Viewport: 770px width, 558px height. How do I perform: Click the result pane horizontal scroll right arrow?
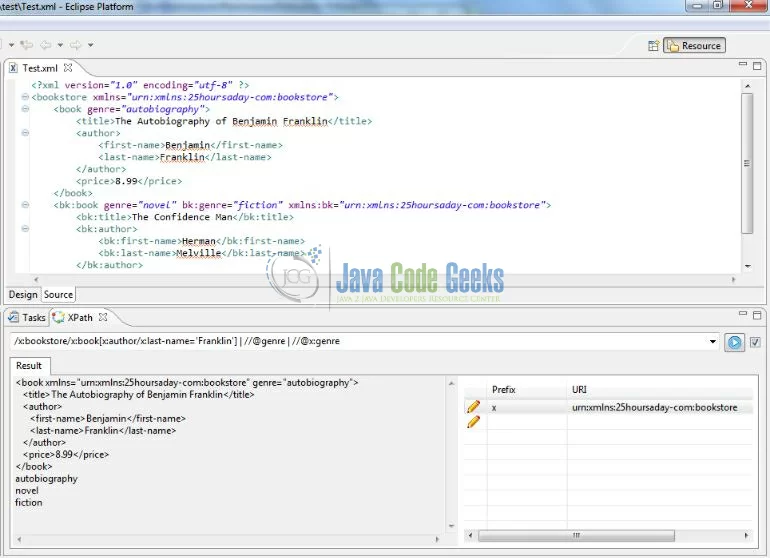[x=437, y=539]
